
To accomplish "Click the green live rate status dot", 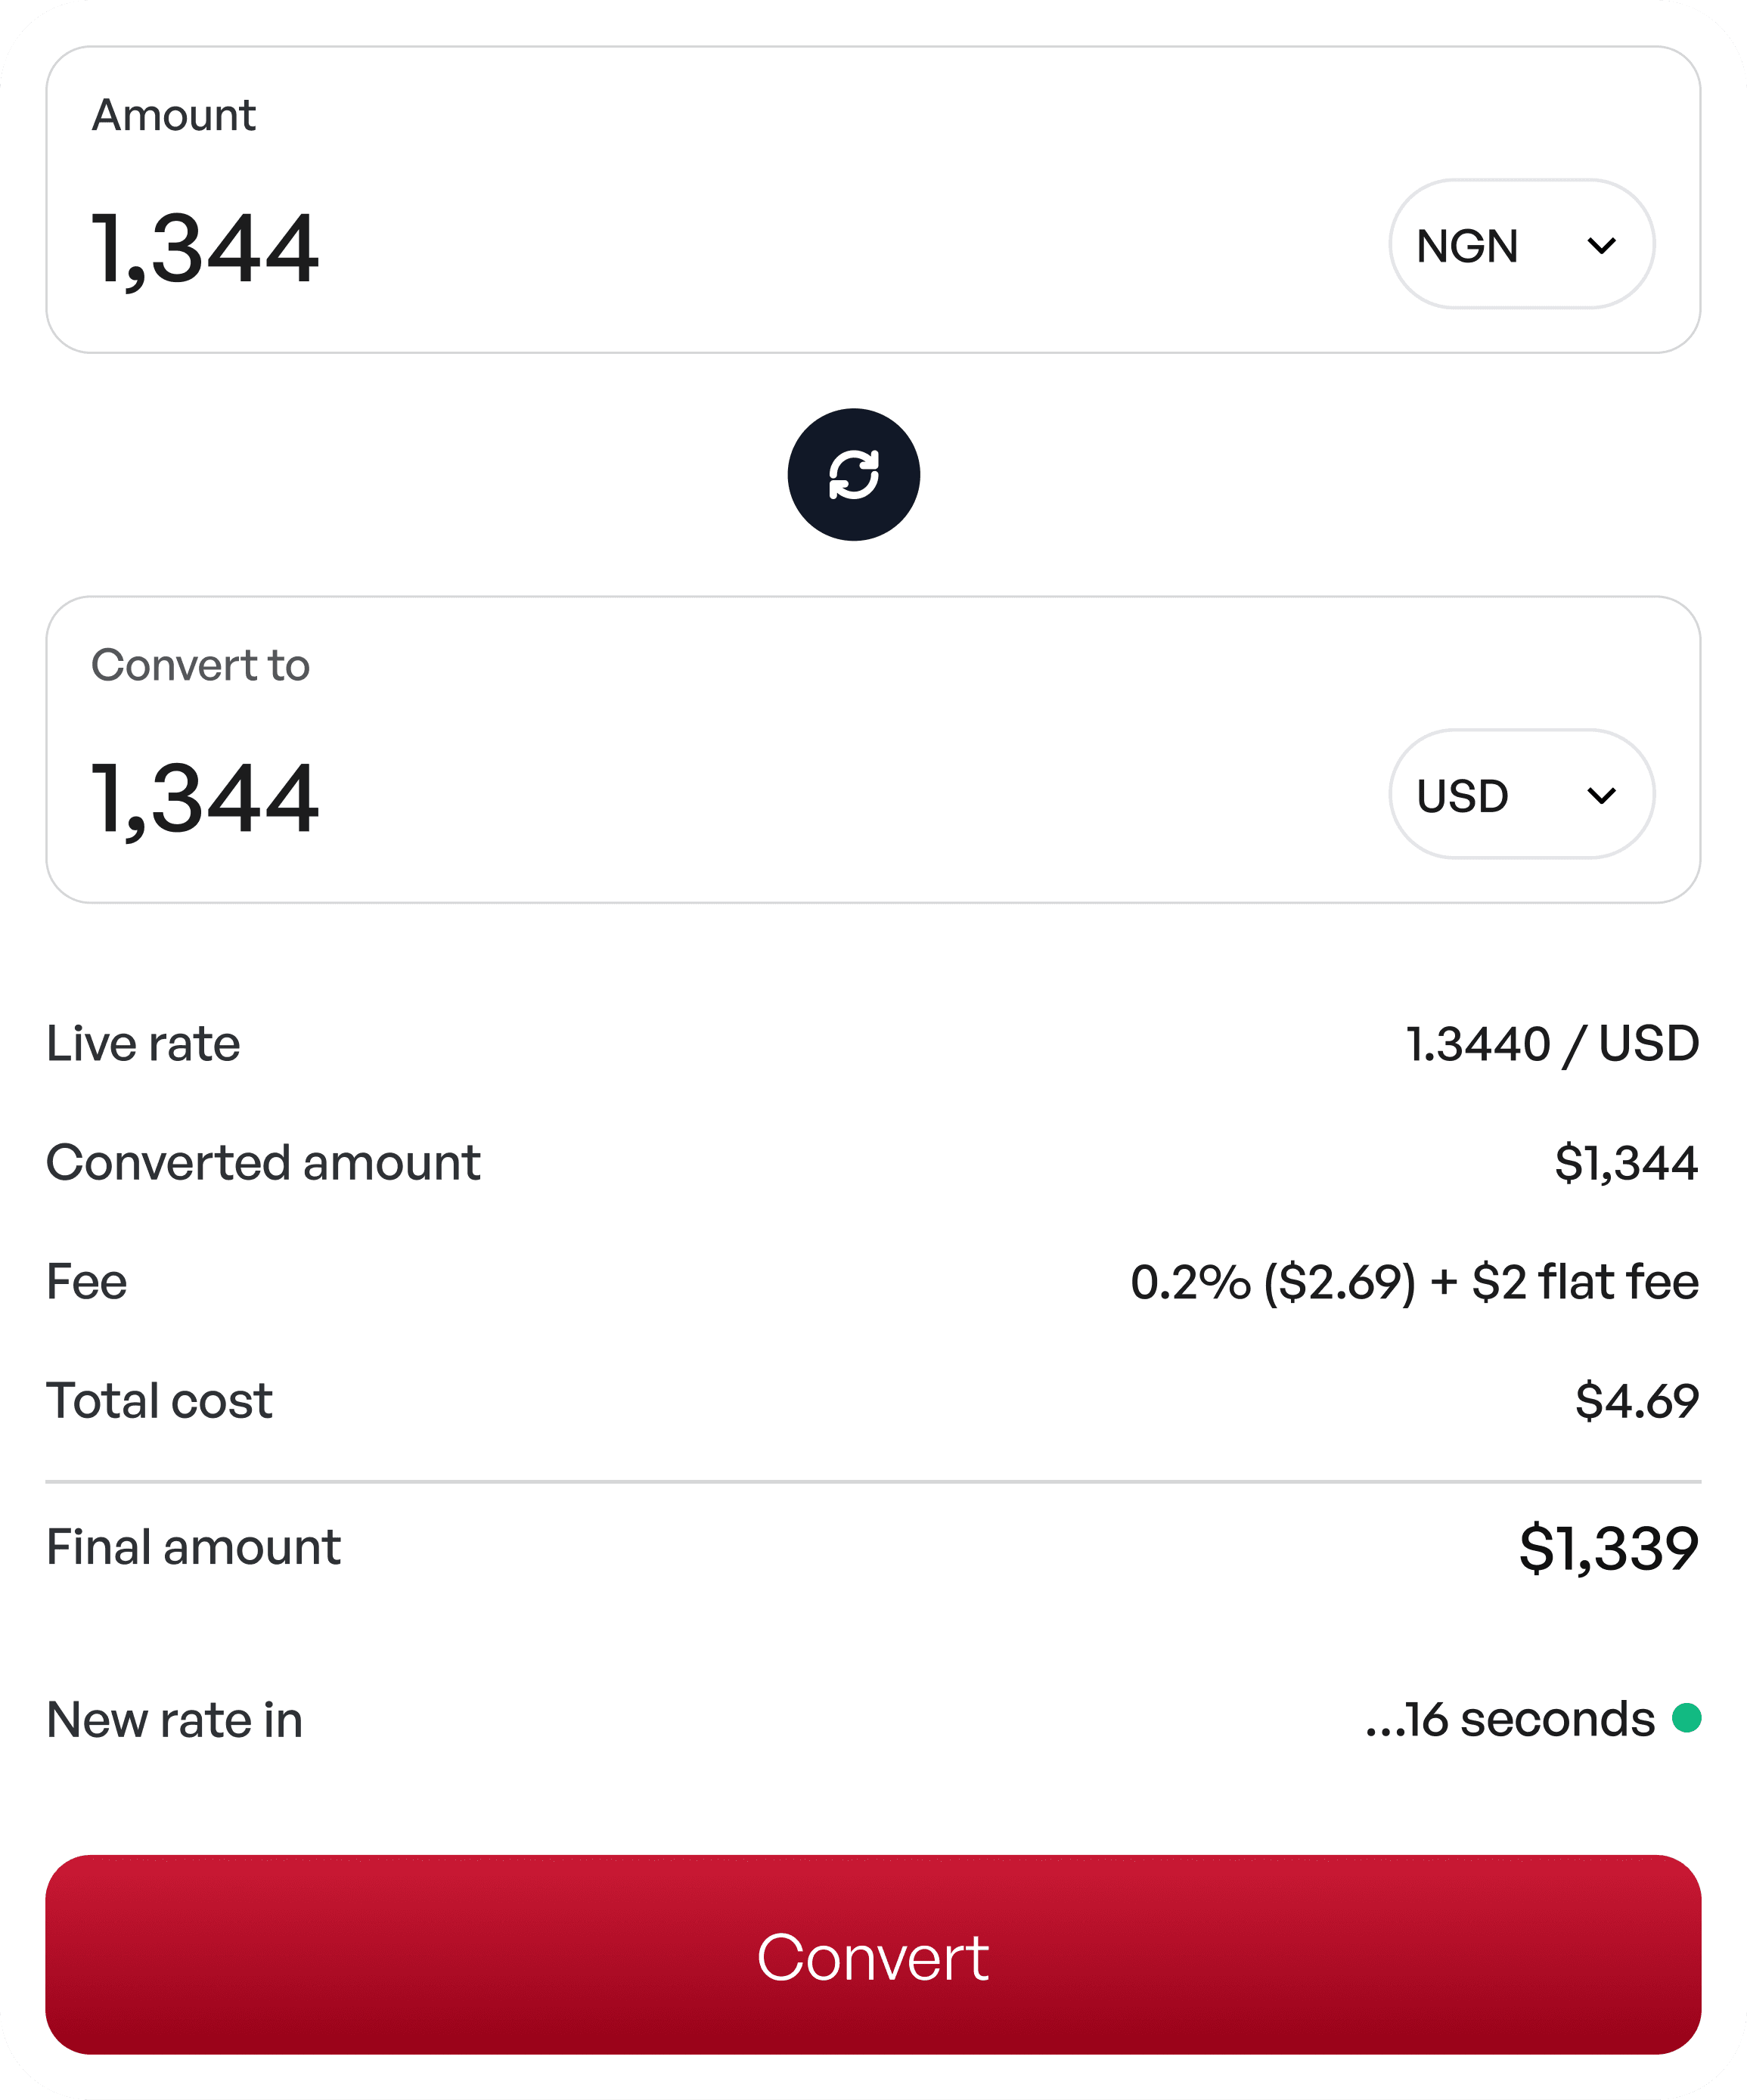I will click(x=1686, y=1718).
